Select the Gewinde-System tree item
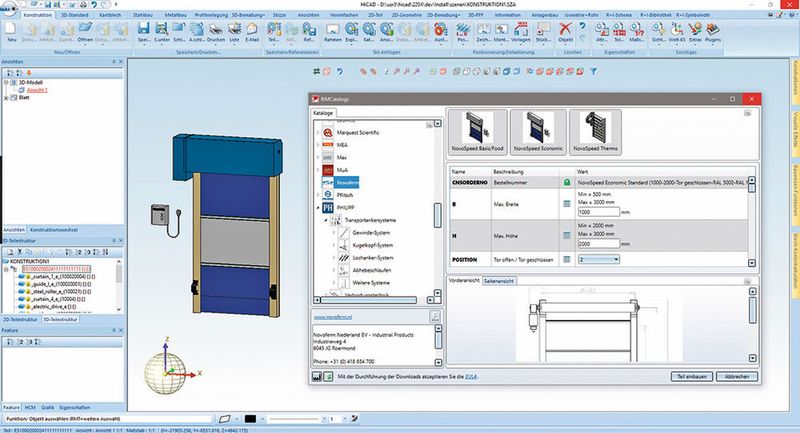 point(371,233)
